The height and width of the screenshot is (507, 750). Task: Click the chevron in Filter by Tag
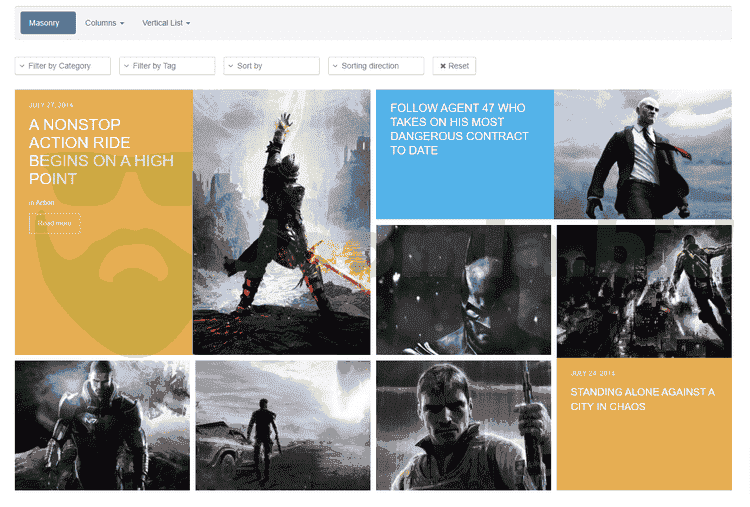click(x=126, y=66)
